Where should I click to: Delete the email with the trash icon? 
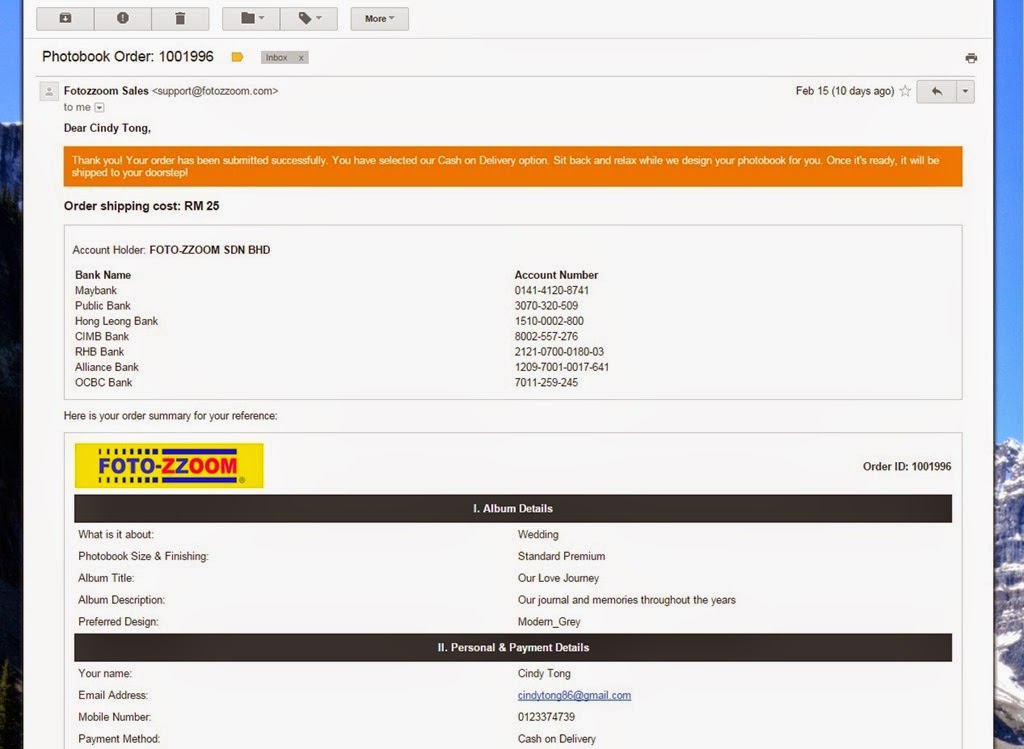(180, 18)
